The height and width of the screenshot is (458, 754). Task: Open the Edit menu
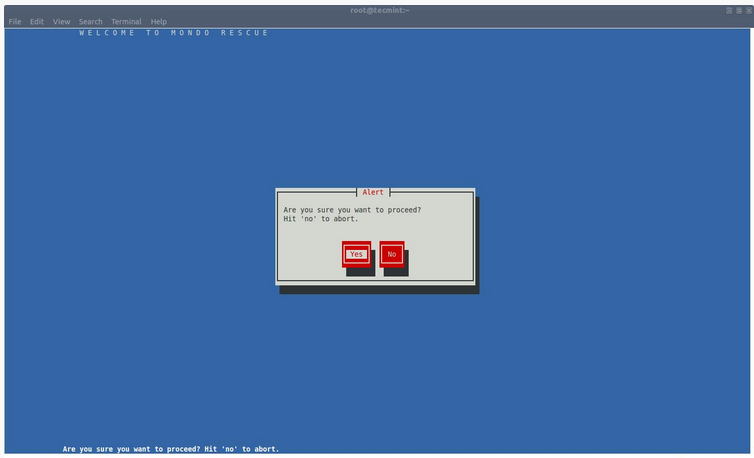[x=37, y=21]
